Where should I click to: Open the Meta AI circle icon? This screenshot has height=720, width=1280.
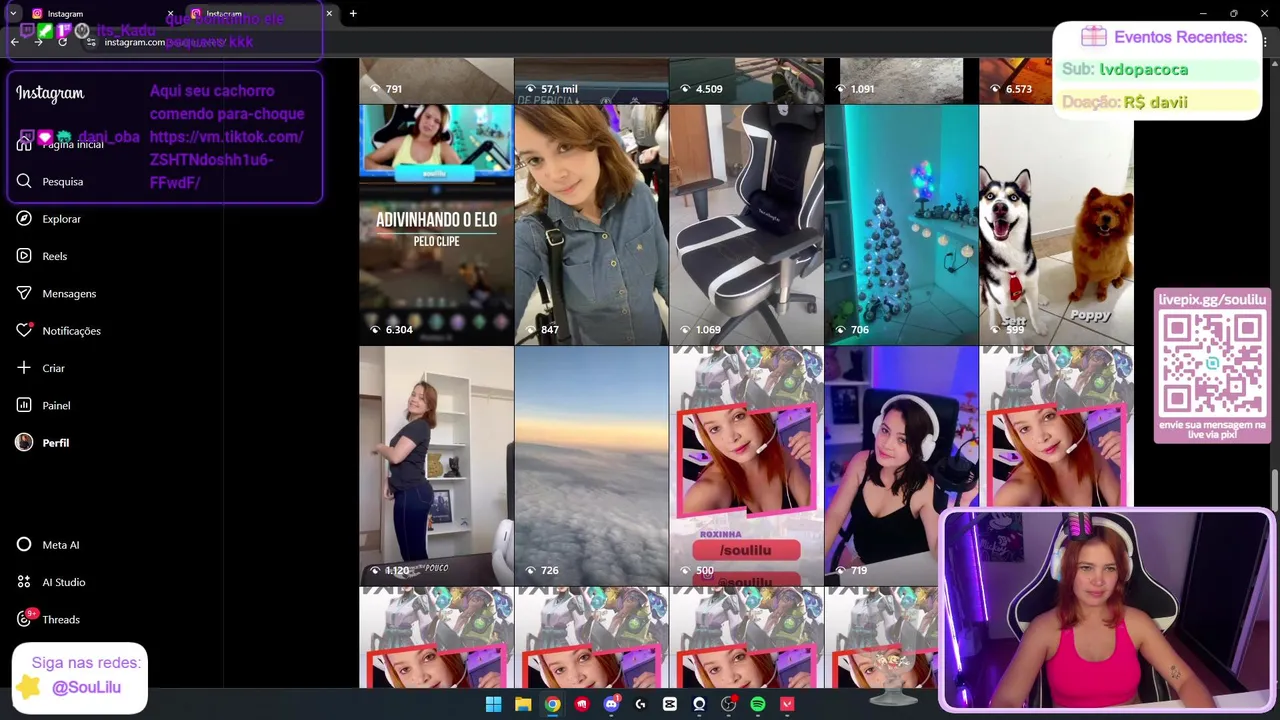[24, 545]
